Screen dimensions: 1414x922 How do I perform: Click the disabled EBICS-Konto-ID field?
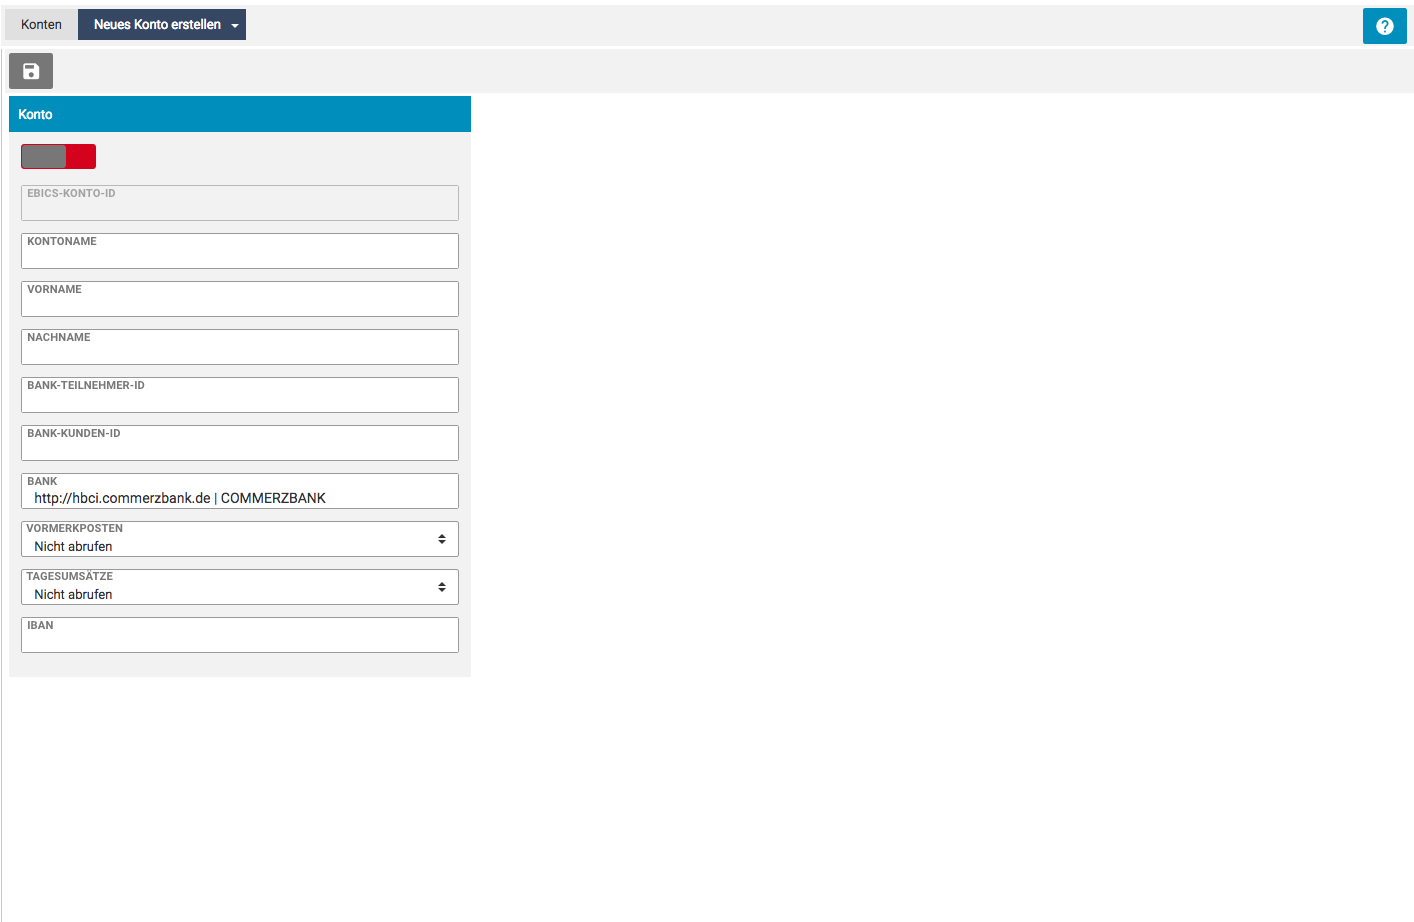(240, 203)
